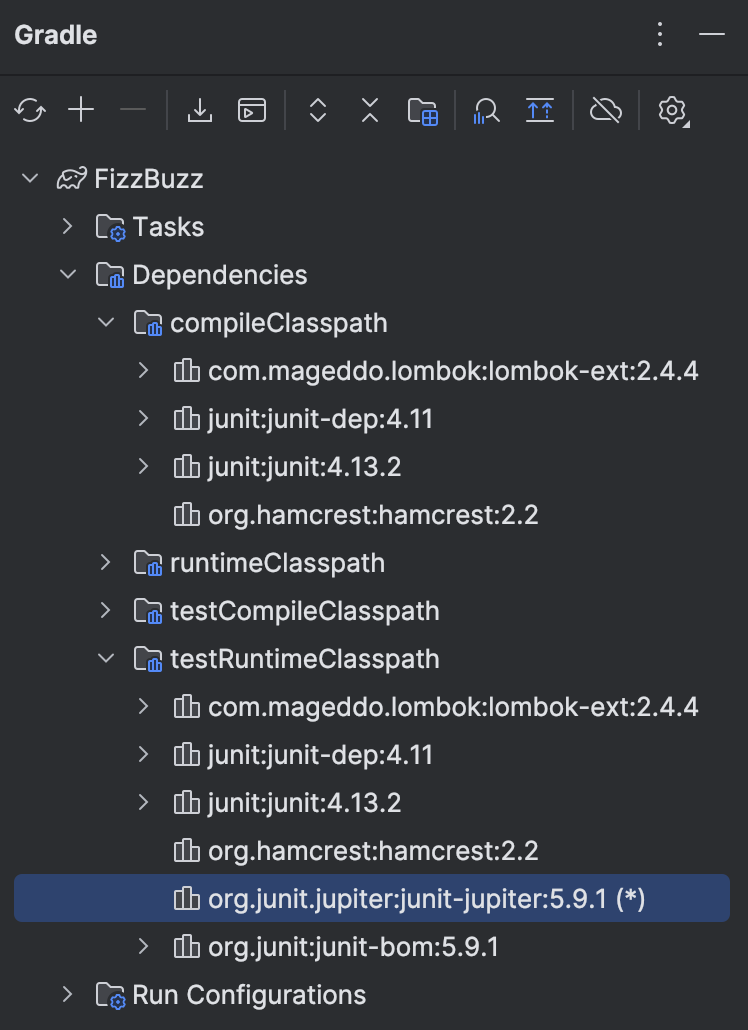Link a new Gradle project with plus icon
This screenshot has height=1030, width=748.
pos(81,111)
